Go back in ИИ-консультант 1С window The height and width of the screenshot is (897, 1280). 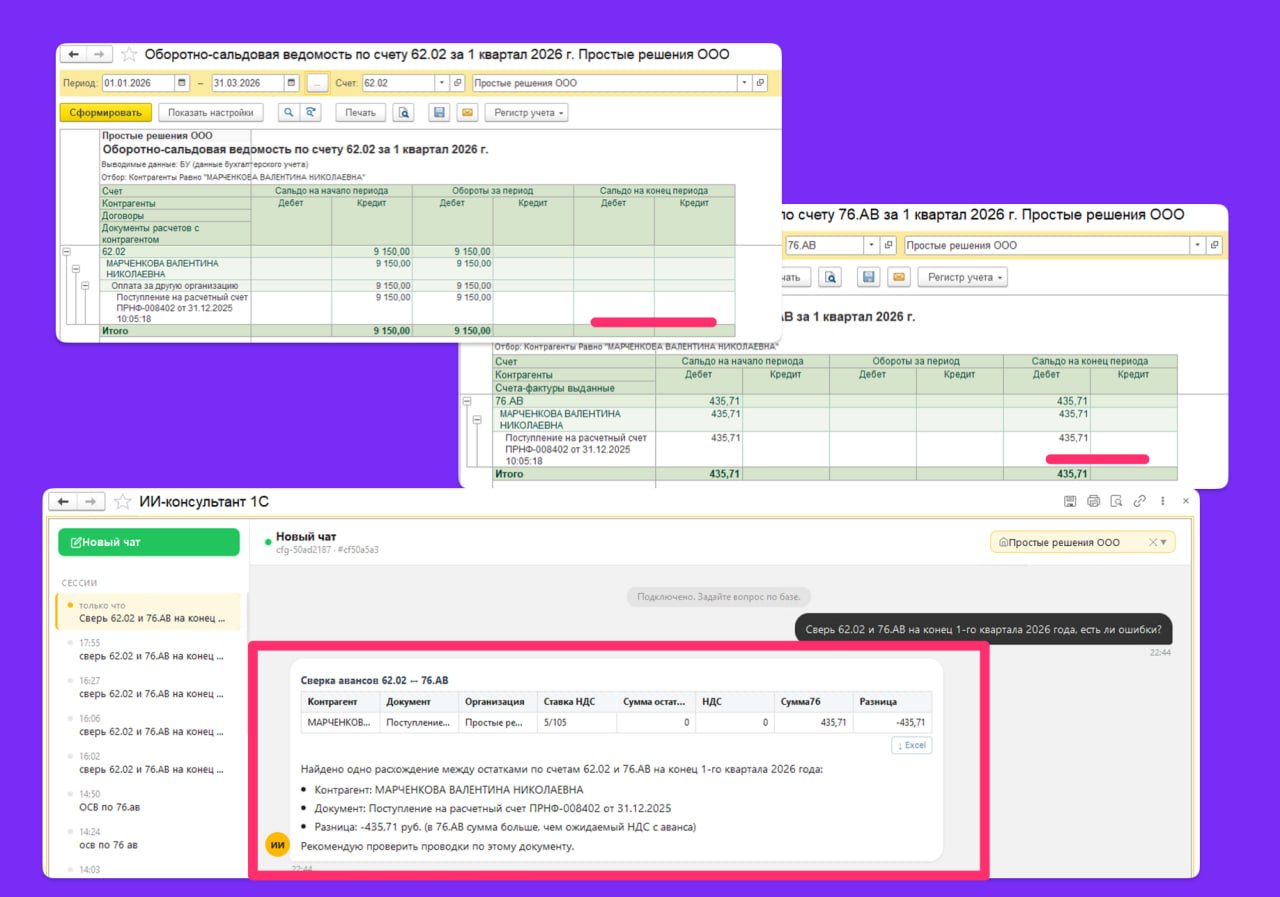pos(62,501)
